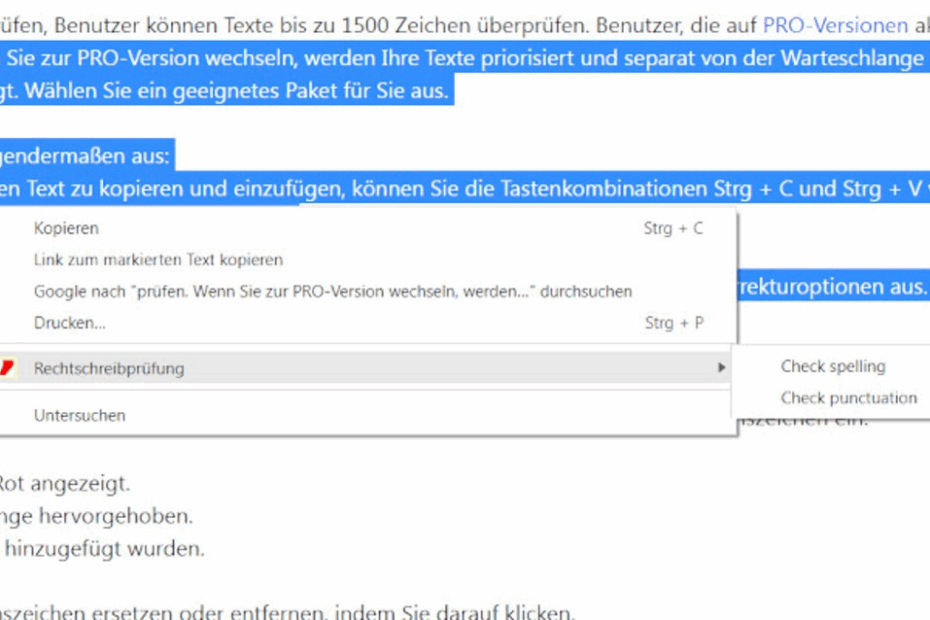Expand the Rechtschreibprüfung submenu arrow
This screenshot has height=620, width=930.
pyautogui.click(x=721, y=368)
